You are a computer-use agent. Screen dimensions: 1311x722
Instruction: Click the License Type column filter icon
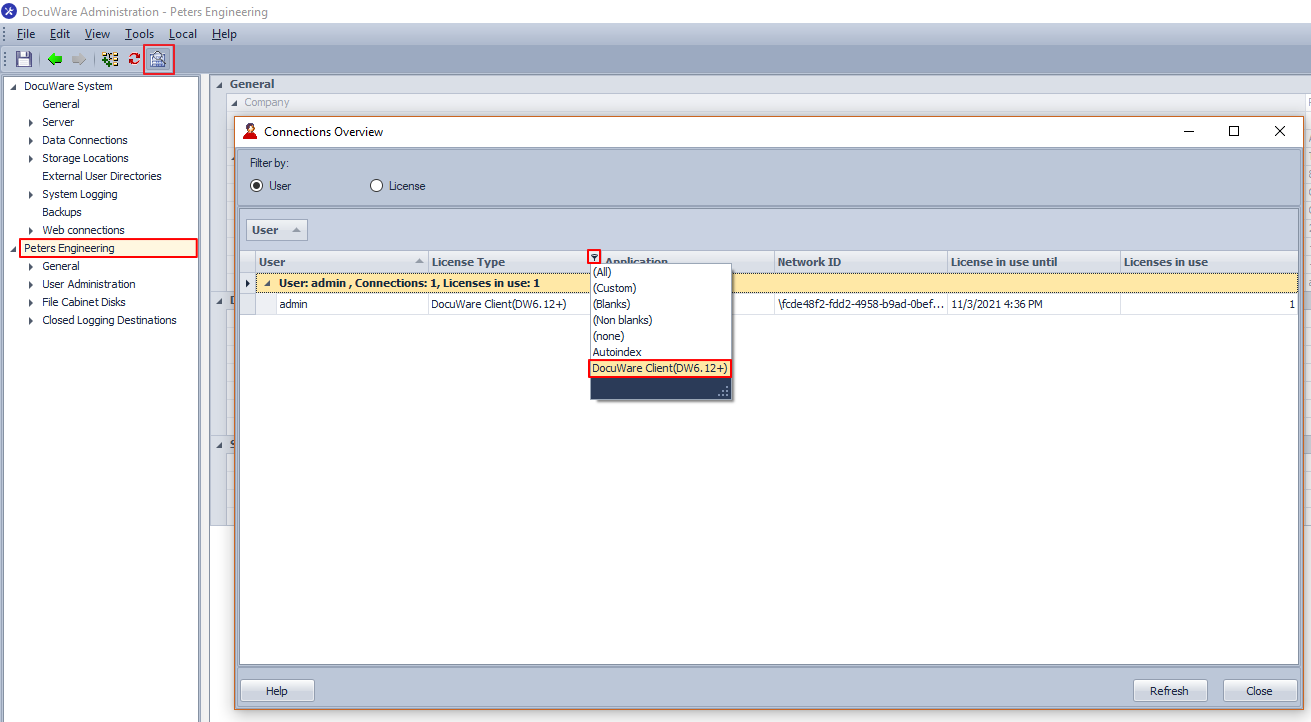click(594, 257)
